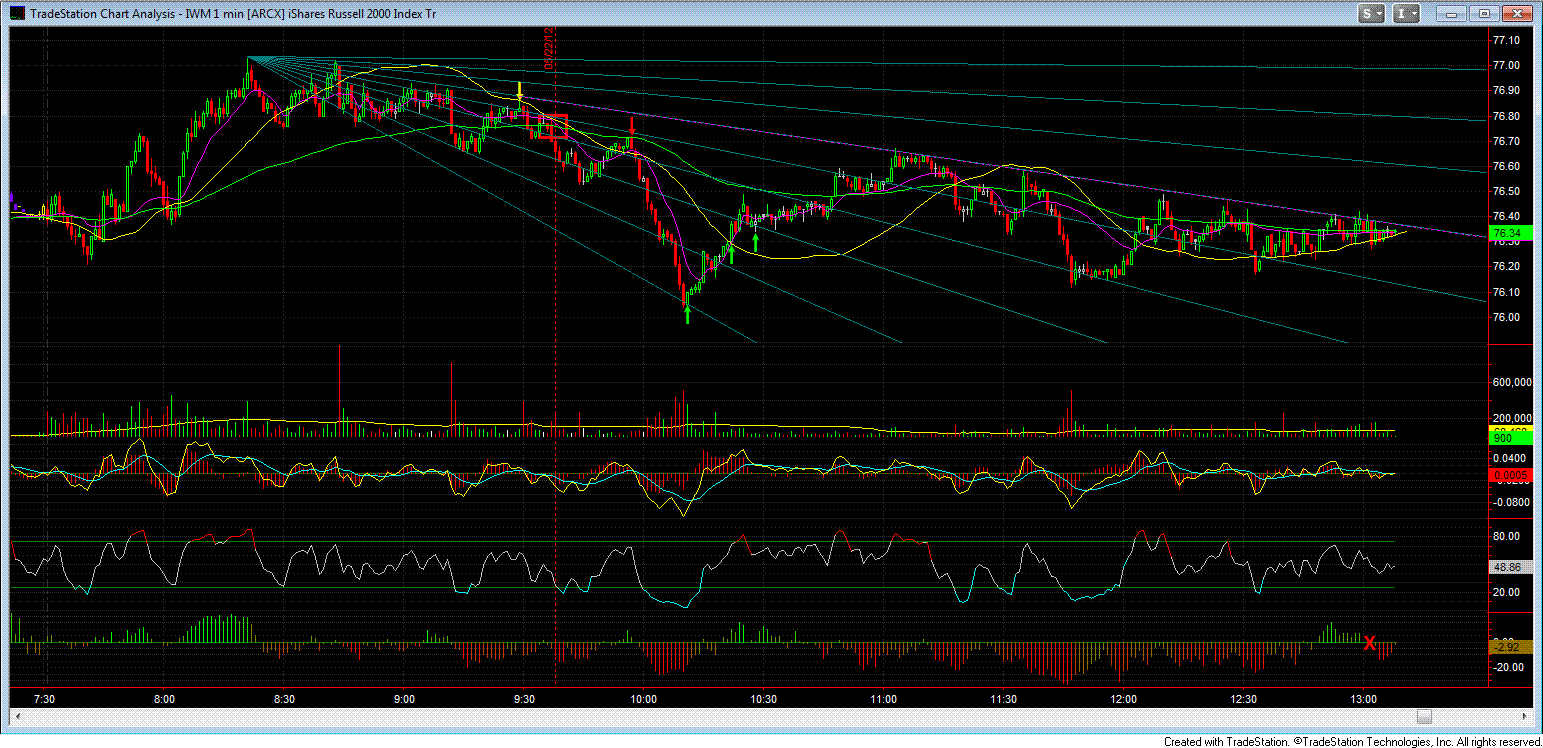Image resolution: width=1543 pixels, height=748 pixels.
Task: Click the 77.10 price axis label
Action: coord(1506,40)
